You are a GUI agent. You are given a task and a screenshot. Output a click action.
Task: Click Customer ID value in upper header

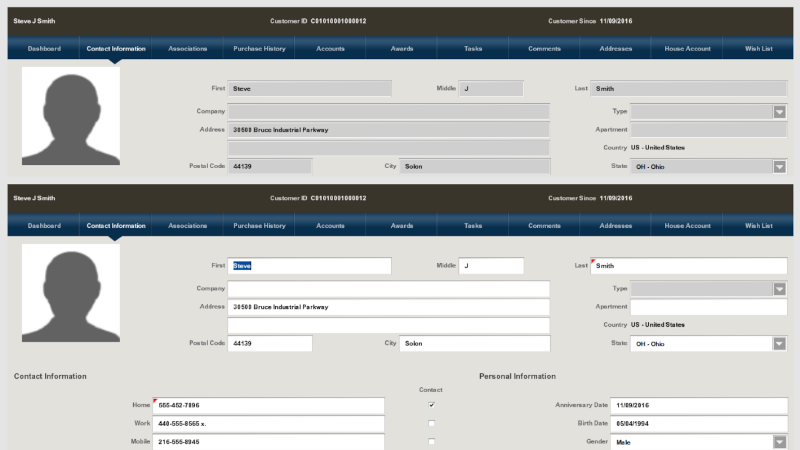tap(338, 21)
